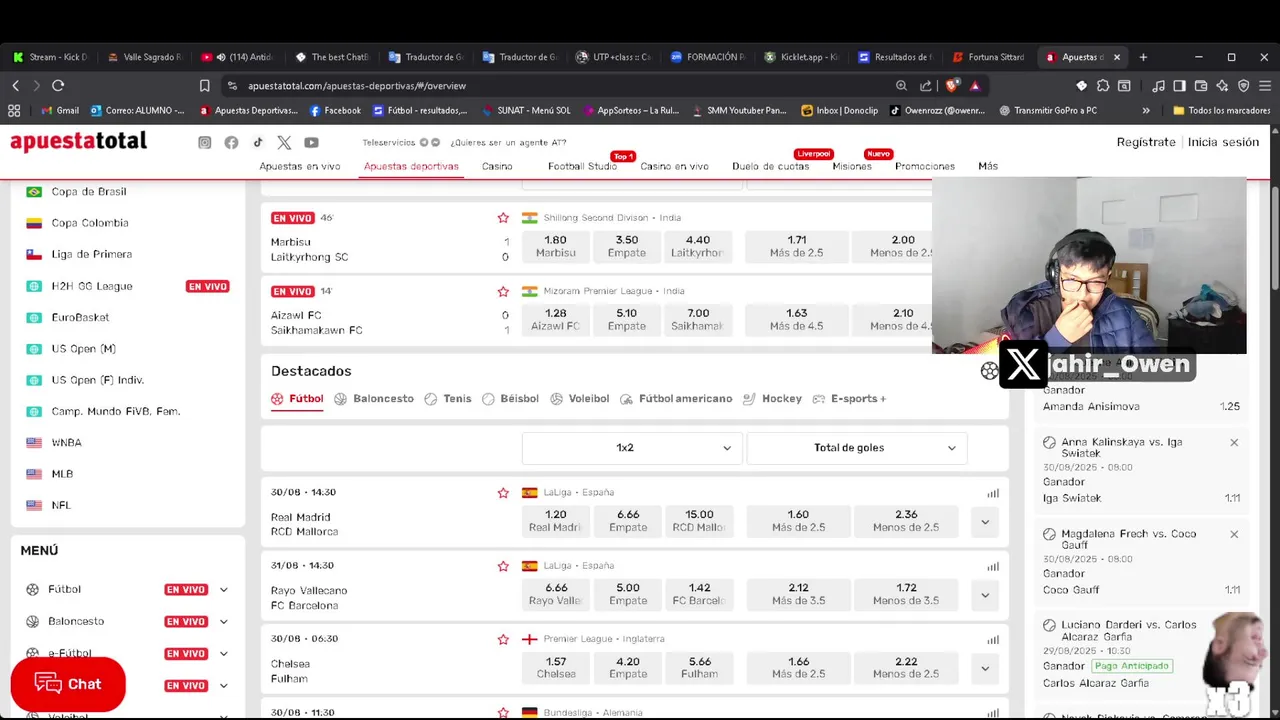Click the browser bookmark icon left of URL
Screen dimensions: 1280x720
click(x=204, y=86)
